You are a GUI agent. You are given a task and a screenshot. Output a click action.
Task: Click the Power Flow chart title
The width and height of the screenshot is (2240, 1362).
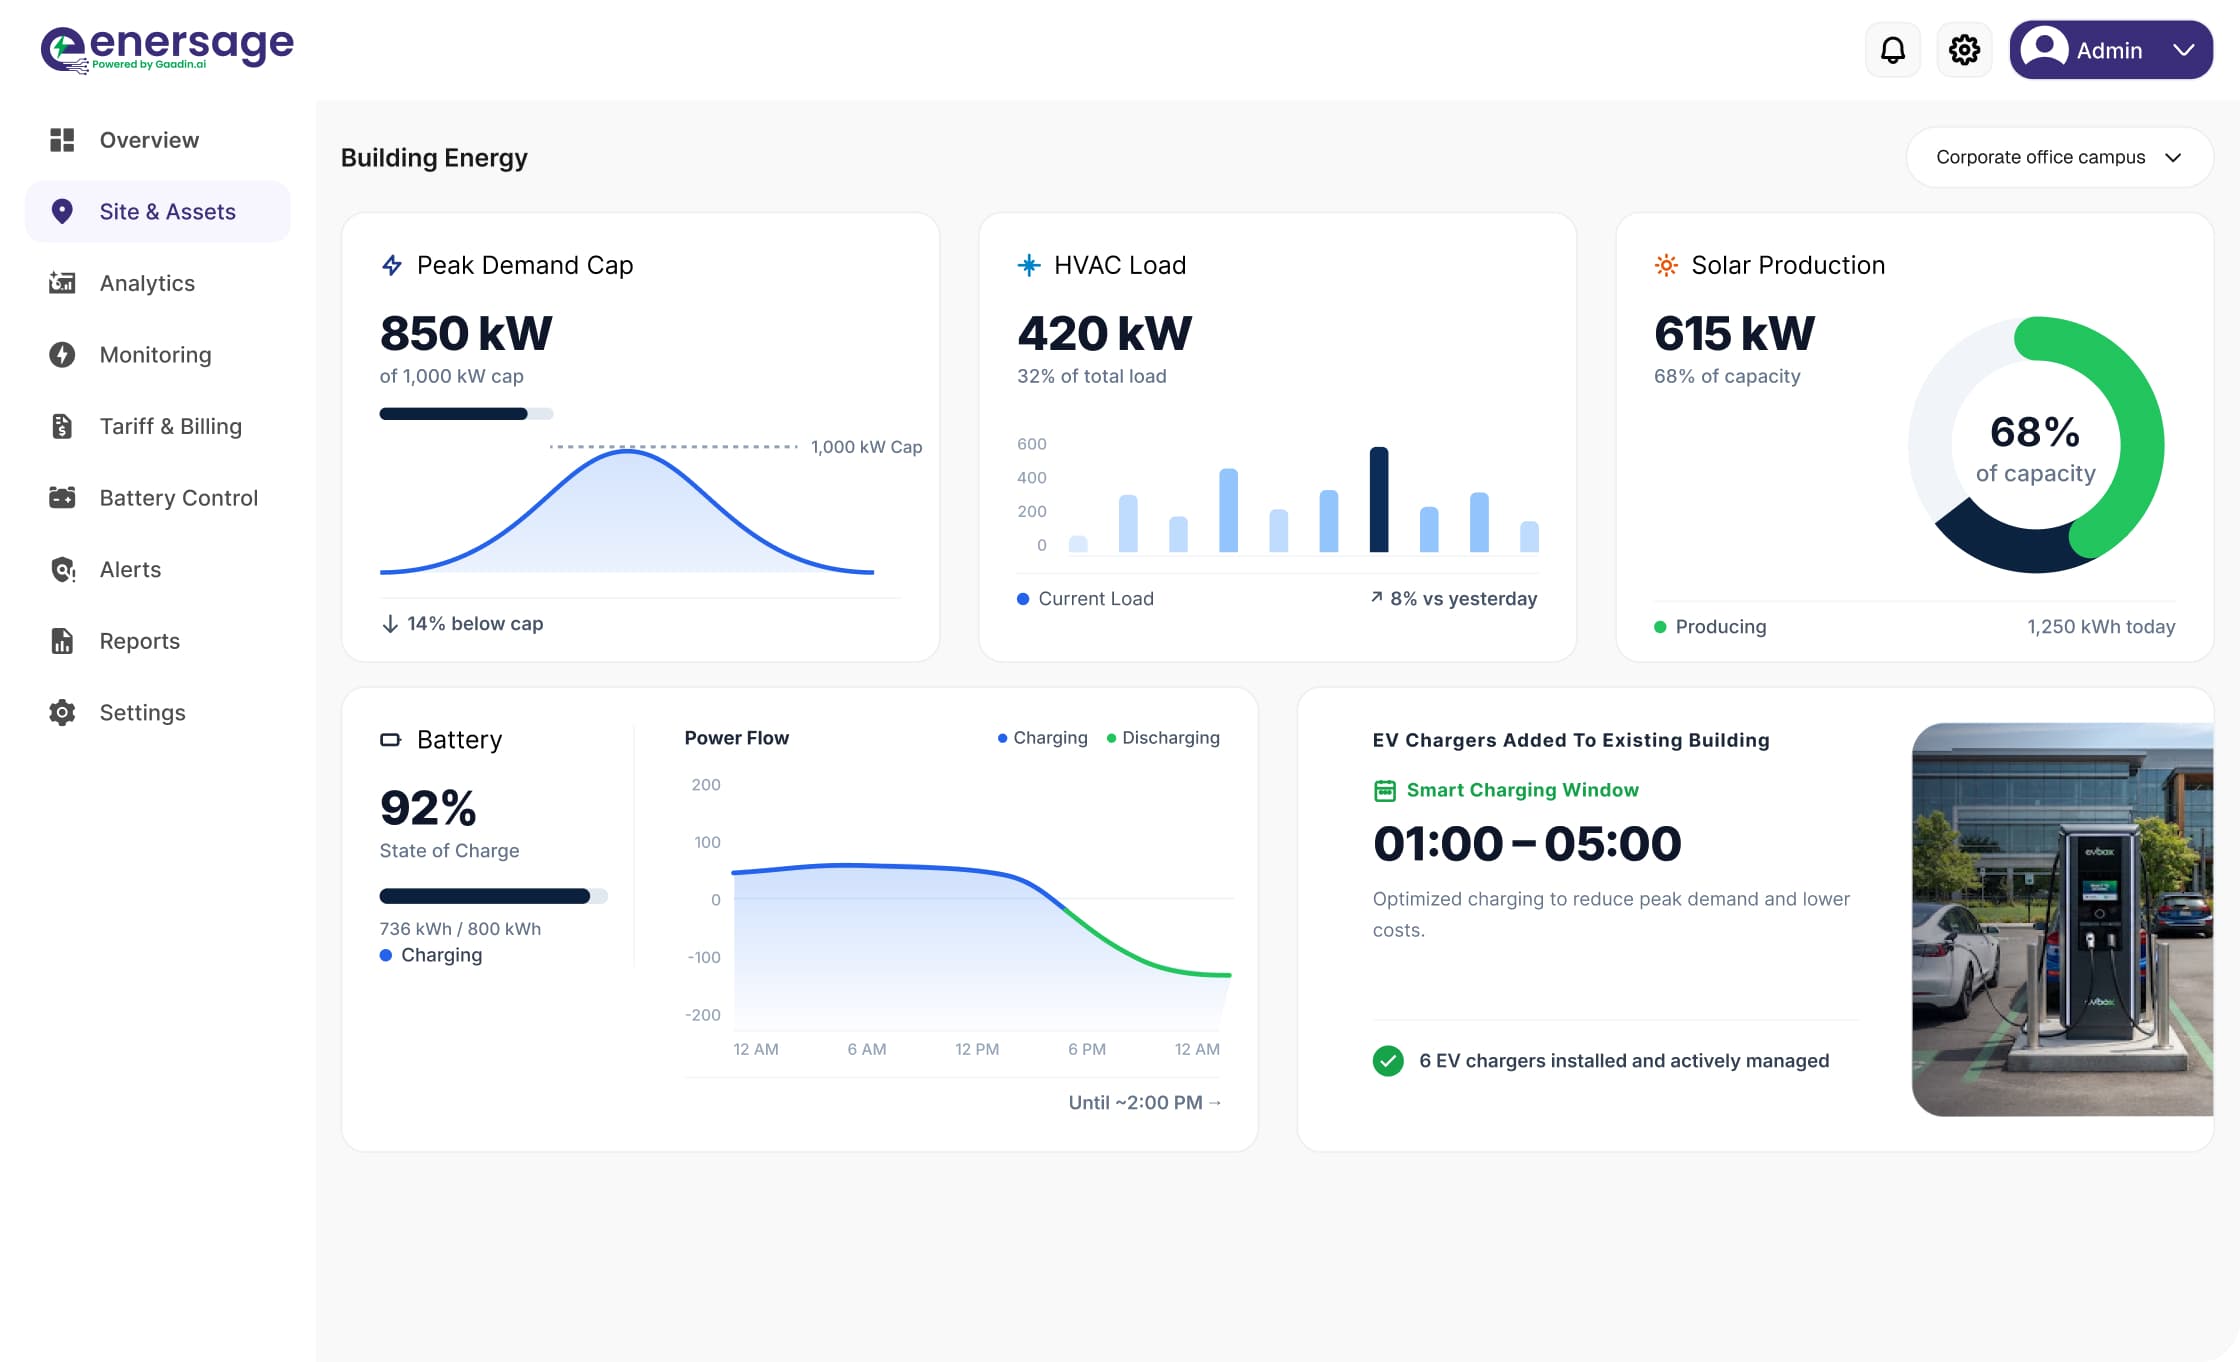737,738
